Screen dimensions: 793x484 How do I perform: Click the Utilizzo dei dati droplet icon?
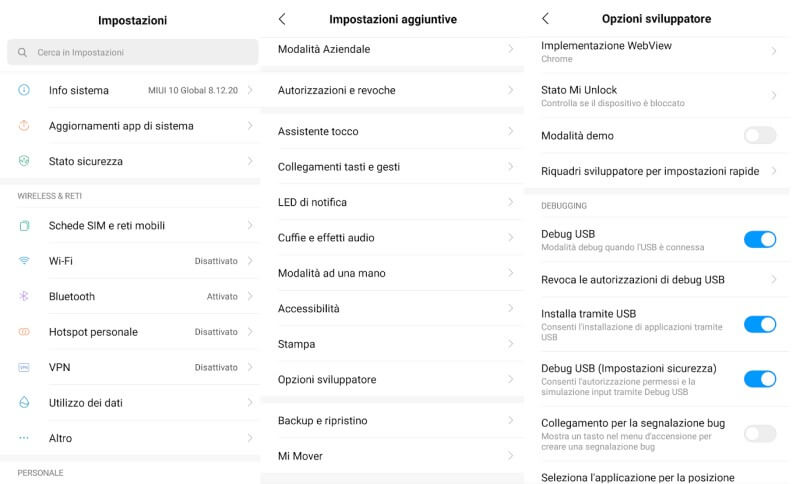(x=24, y=403)
